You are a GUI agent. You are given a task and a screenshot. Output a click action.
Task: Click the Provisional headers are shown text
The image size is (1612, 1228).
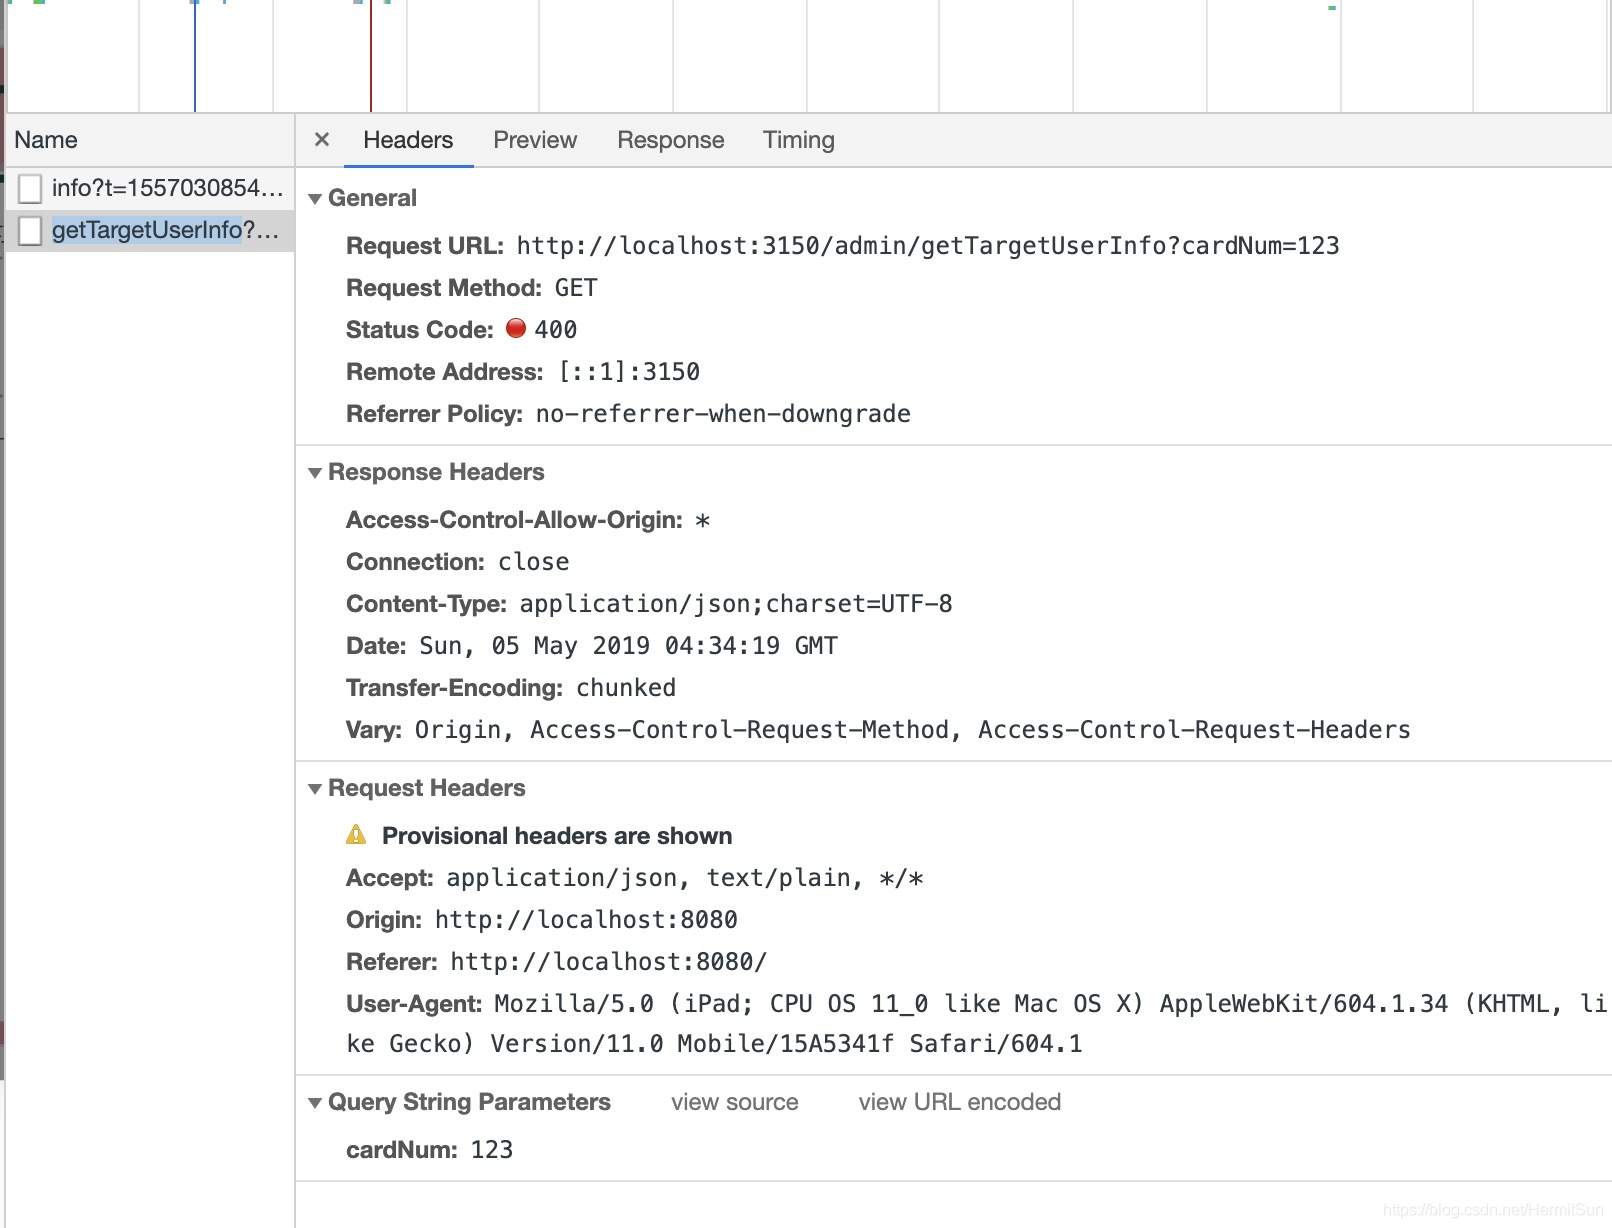557,836
